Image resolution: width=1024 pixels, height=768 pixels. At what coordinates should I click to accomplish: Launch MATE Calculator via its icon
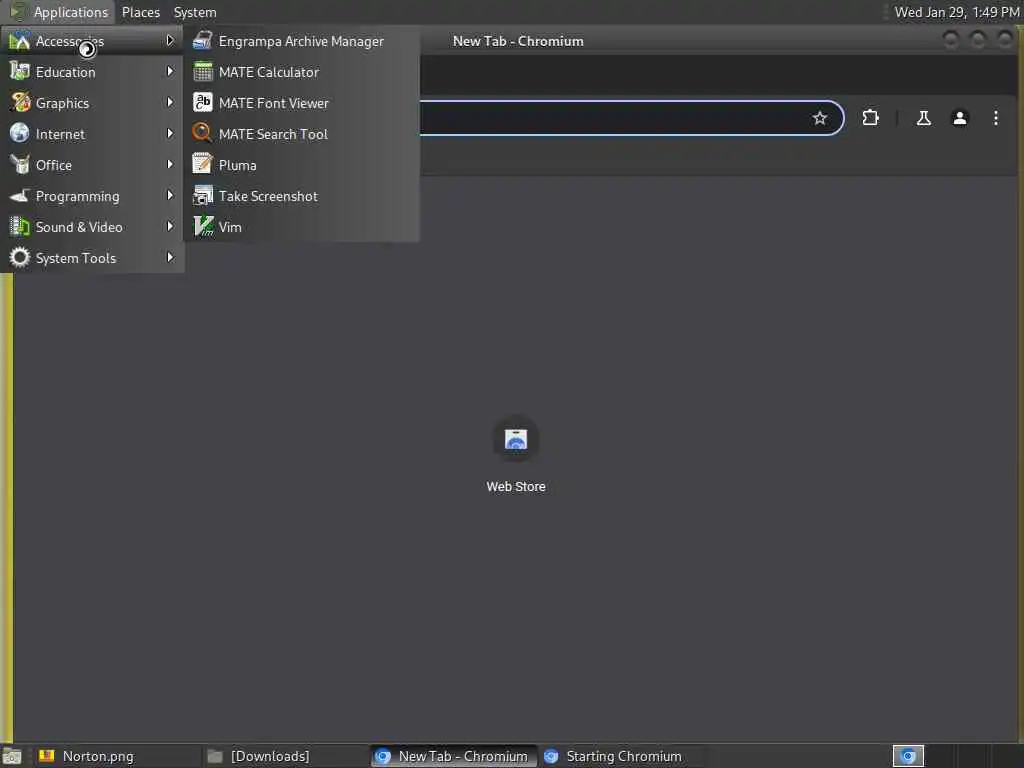[202, 72]
